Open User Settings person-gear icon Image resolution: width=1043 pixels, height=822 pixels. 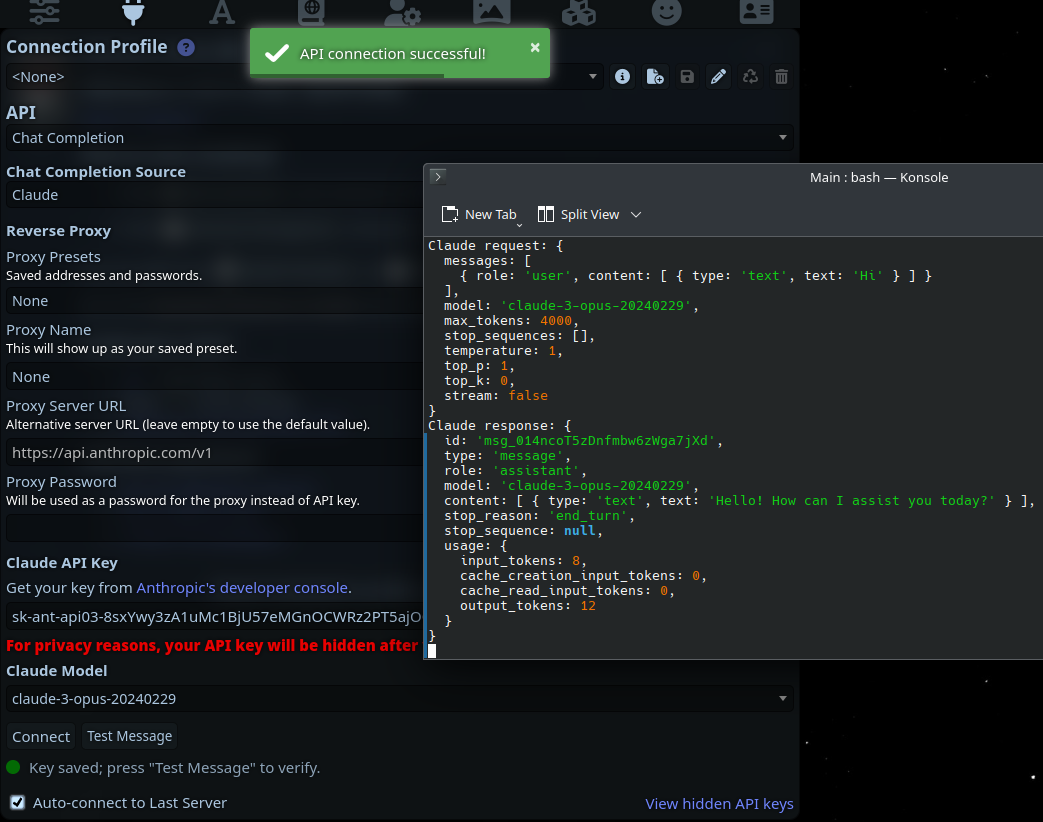click(402, 11)
